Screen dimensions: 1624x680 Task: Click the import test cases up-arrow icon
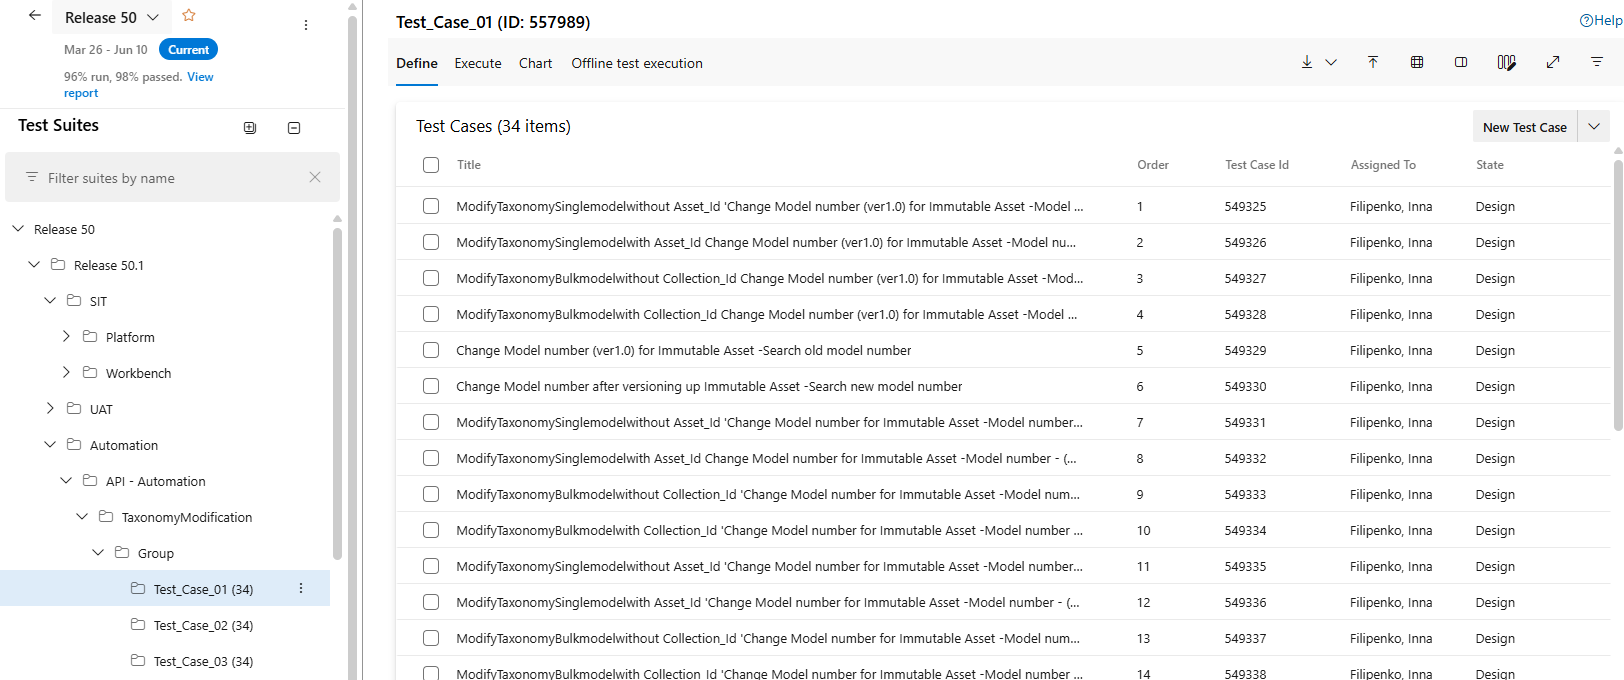point(1373,62)
